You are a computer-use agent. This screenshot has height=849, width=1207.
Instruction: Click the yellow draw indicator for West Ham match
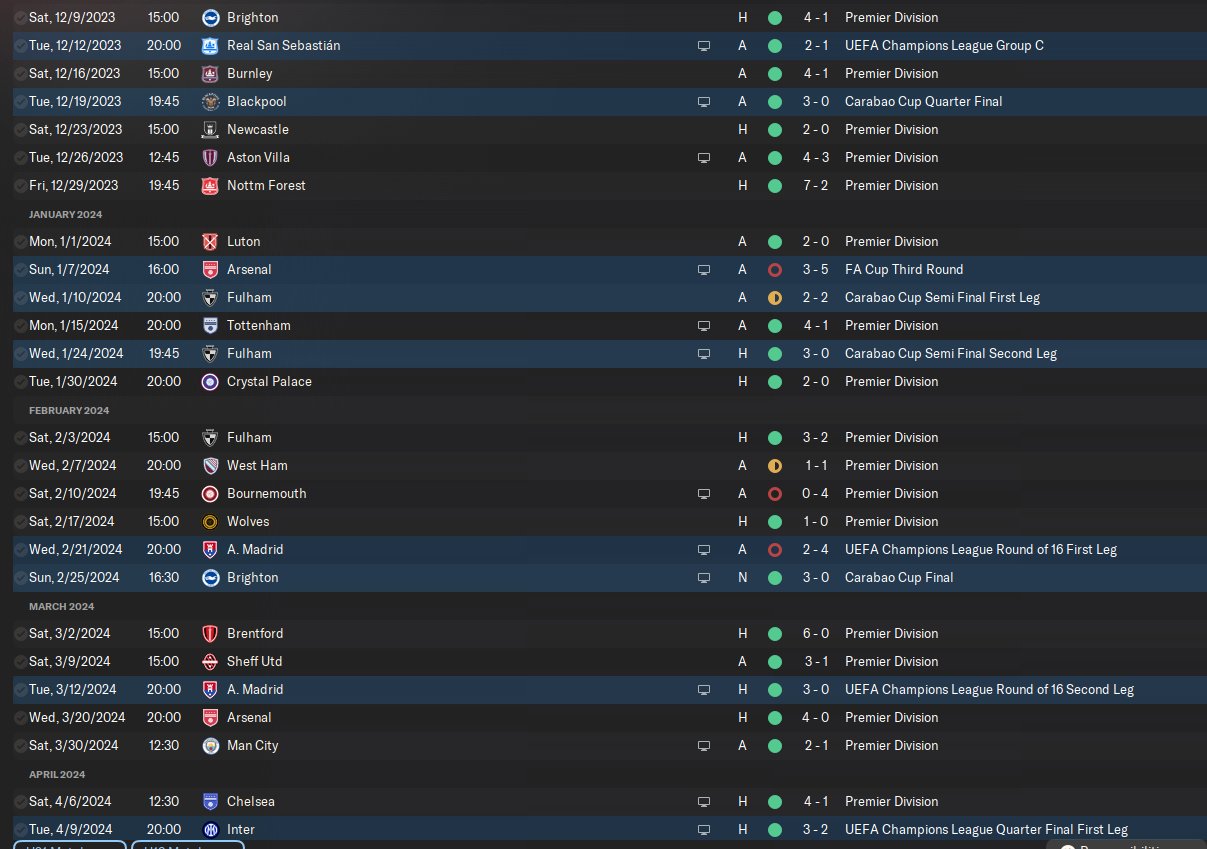pos(774,466)
